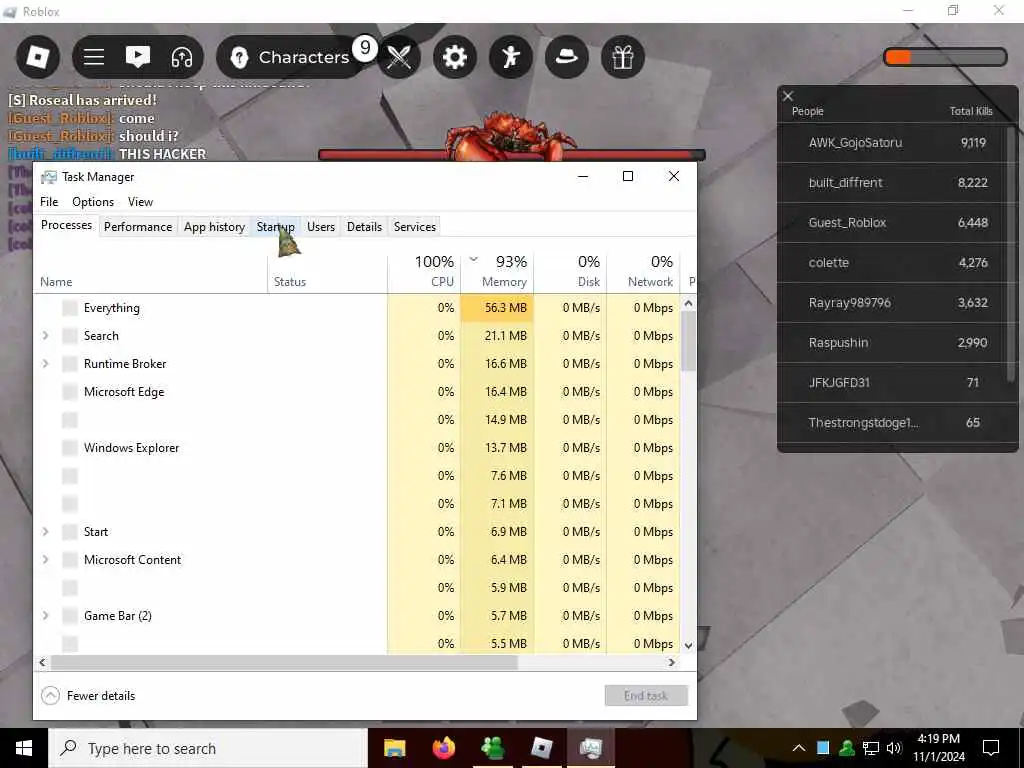The image size is (1024, 768).
Task: Expand the Microsoft Content process group
Action: click(45, 560)
